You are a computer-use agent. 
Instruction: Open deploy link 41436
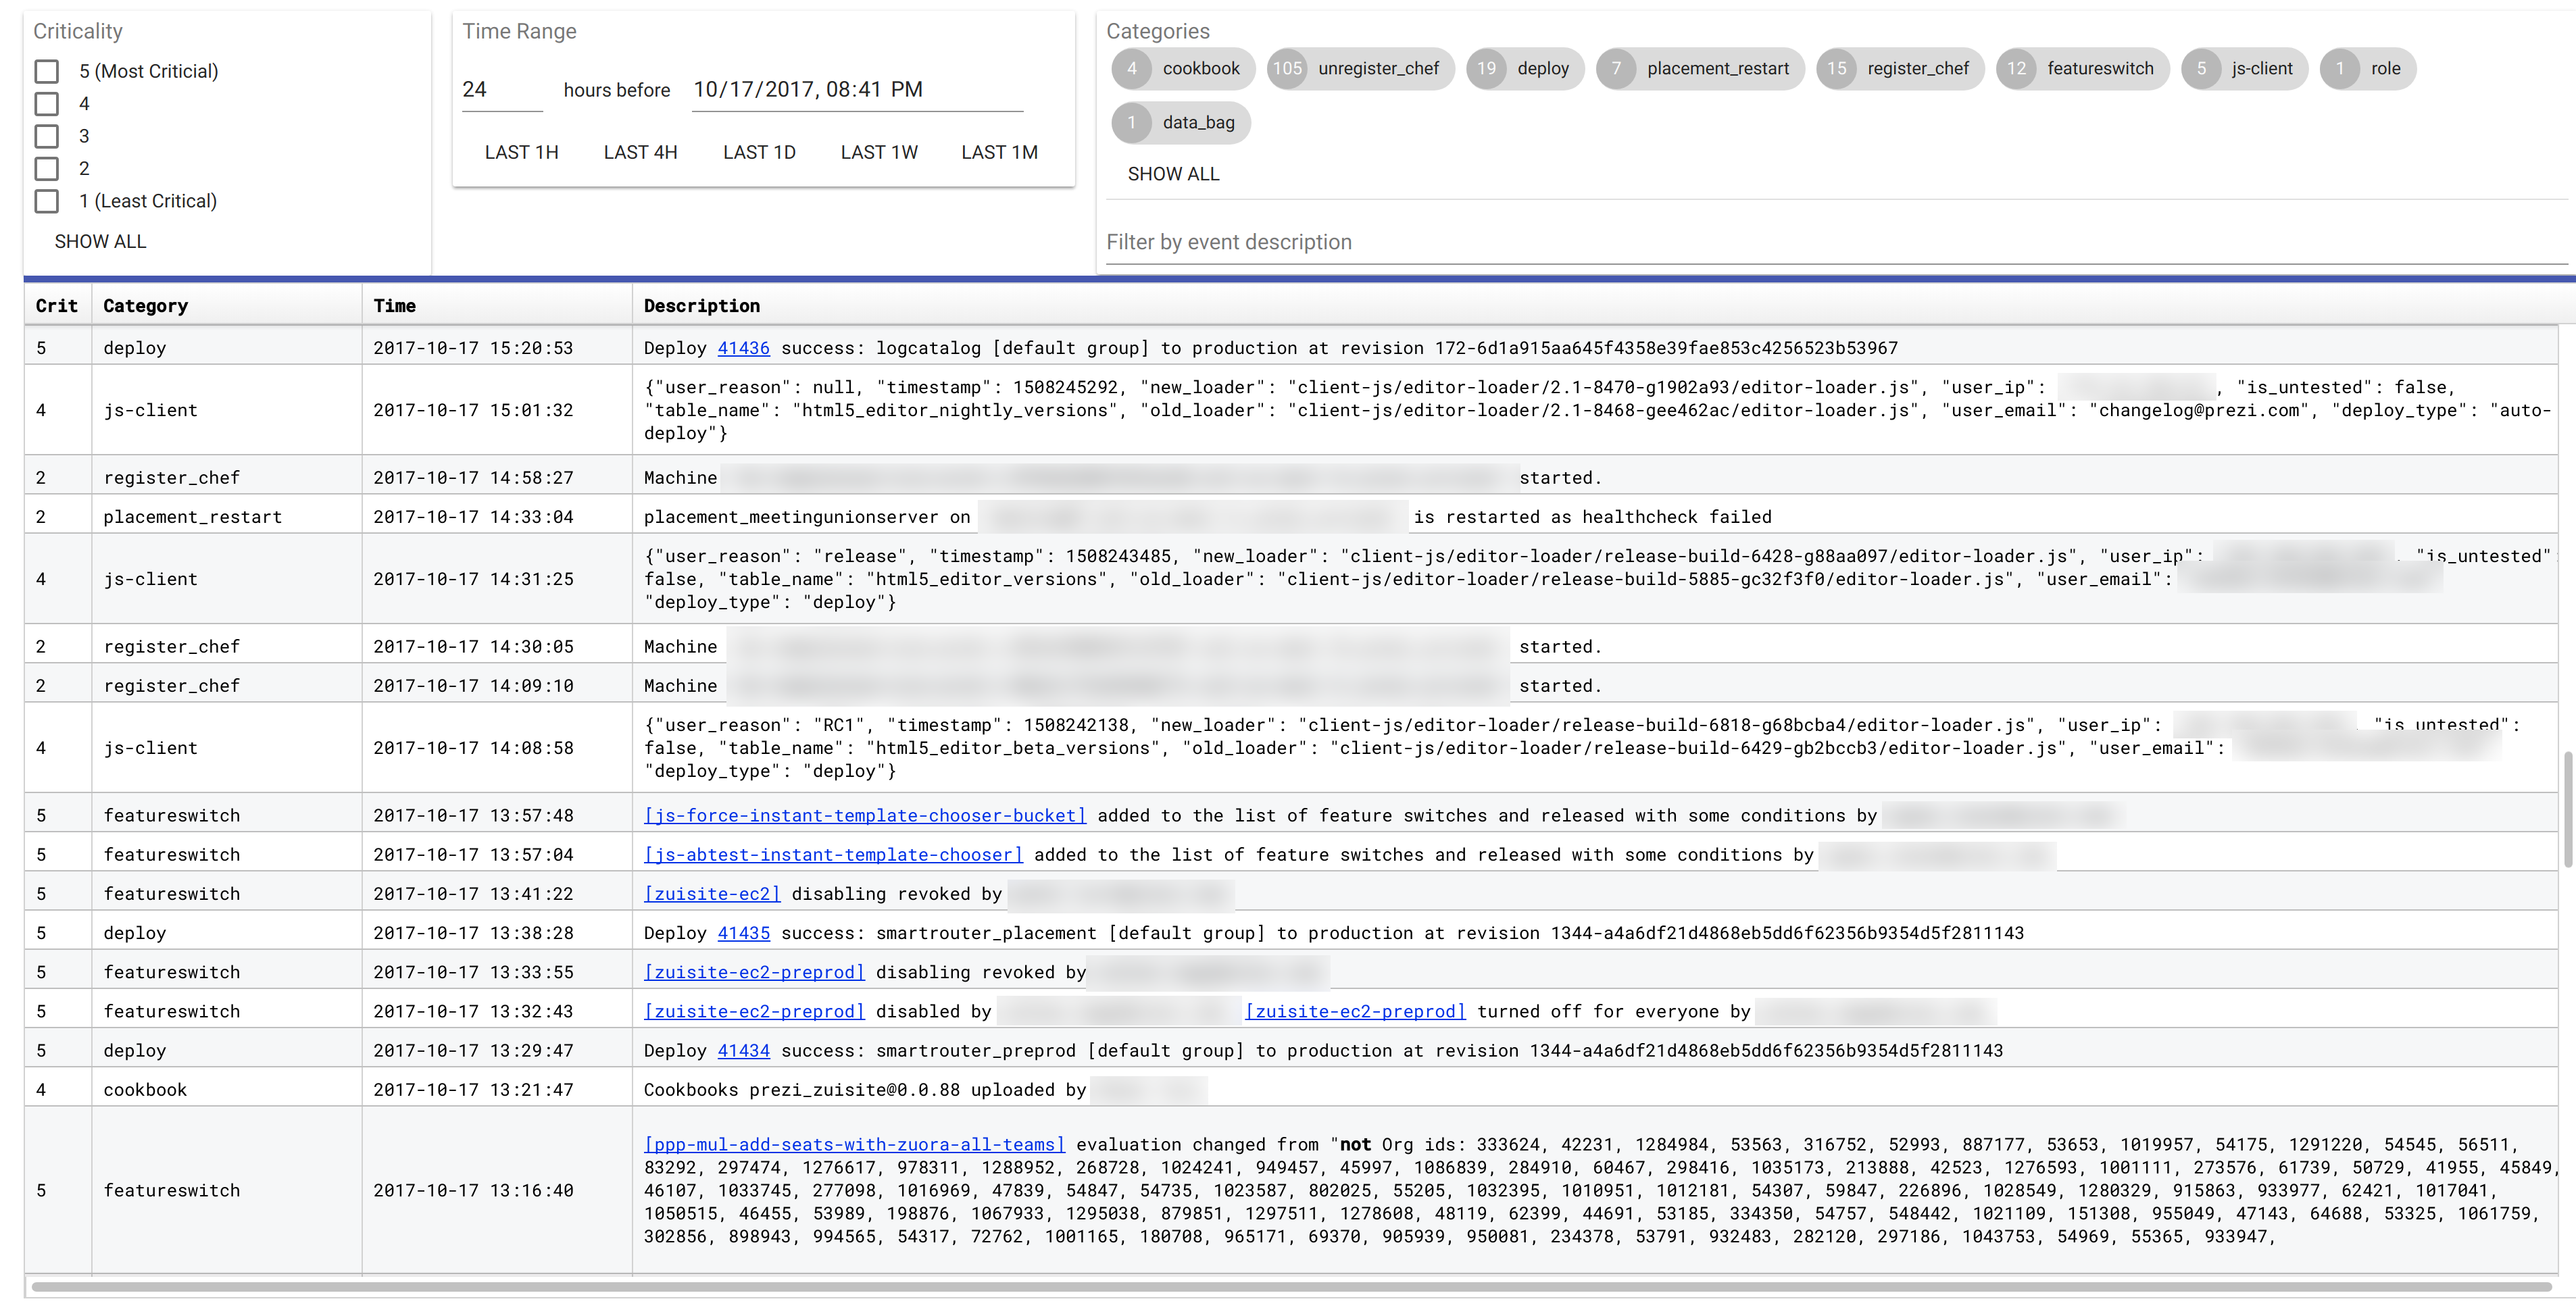[x=743, y=349]
